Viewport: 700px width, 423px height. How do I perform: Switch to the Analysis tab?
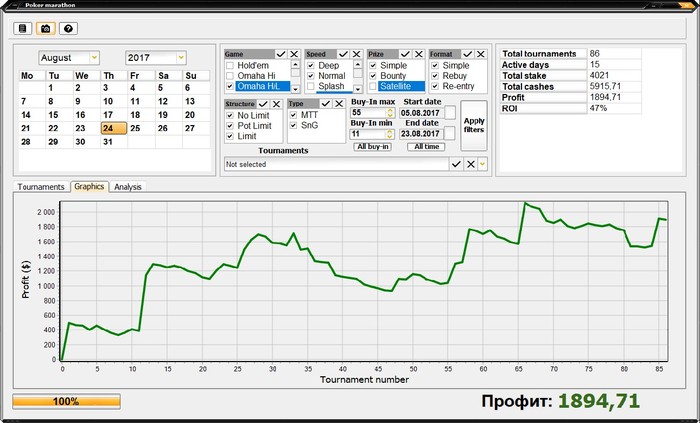pyautogui.click(x=128, y=187)
